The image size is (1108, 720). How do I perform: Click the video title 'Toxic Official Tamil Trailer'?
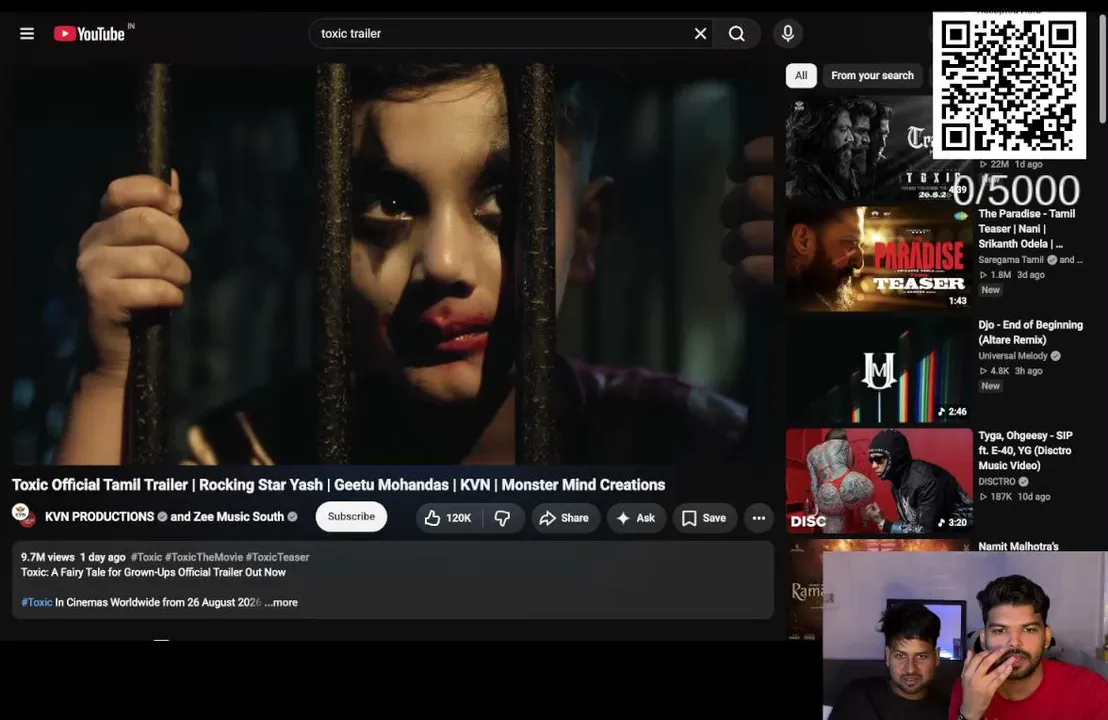[338, 485]
